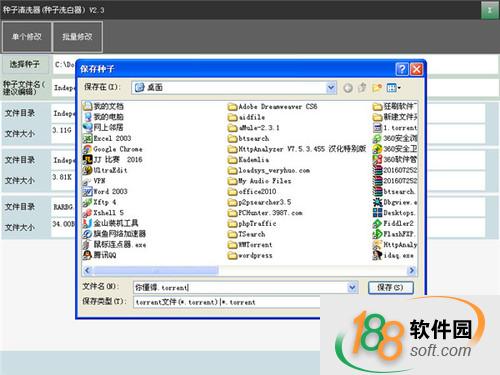Close the 种子清洗器 main window
Image resolution: width=500 pixels, height=375 pixels.
(x=489, y=10)
